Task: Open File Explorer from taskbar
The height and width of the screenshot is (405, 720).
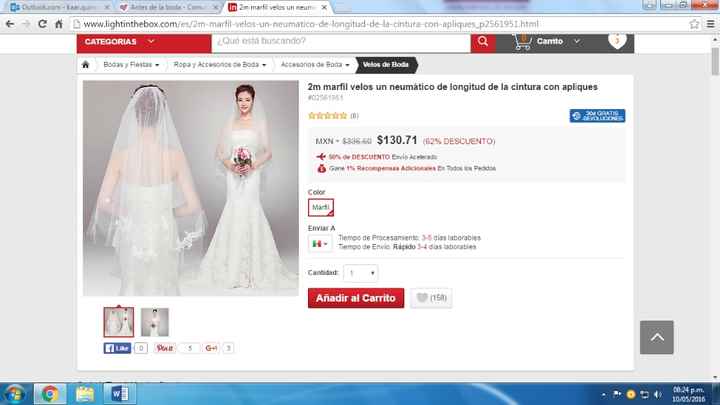Action: 85,394
